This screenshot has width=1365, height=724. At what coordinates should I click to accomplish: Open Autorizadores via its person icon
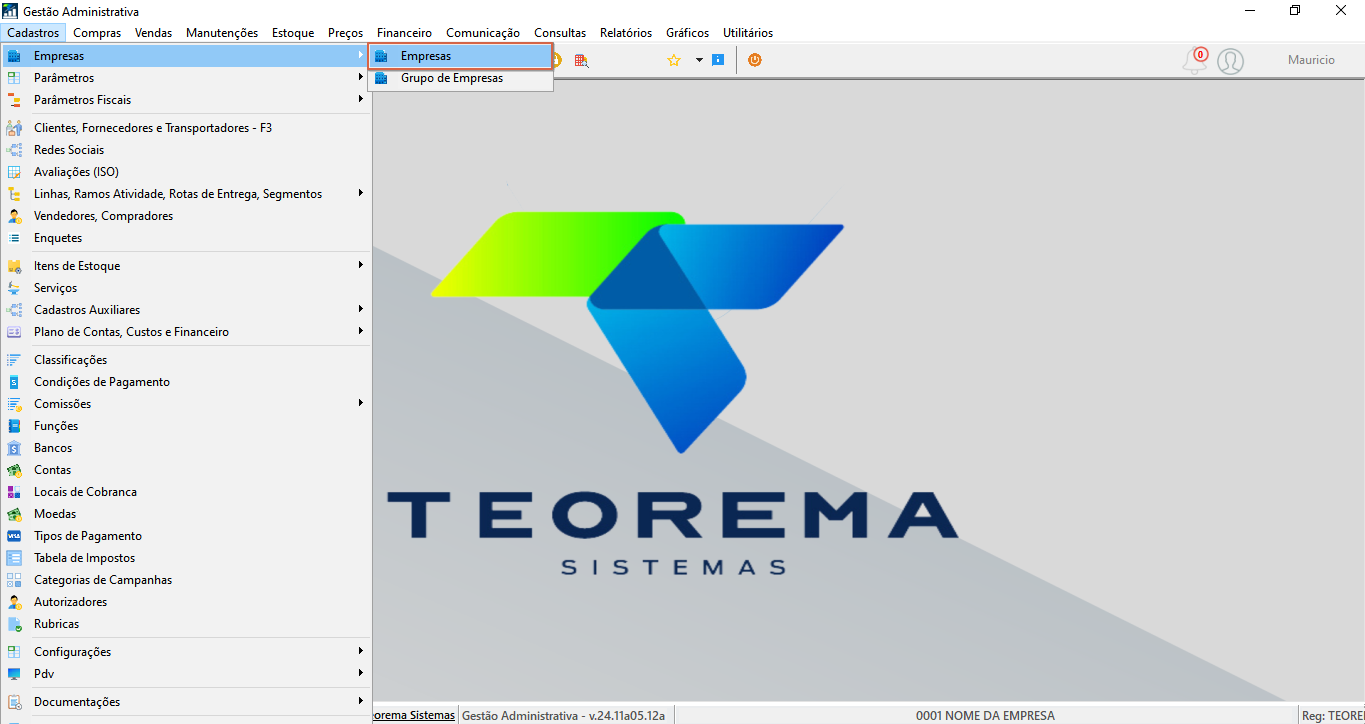click(14, 602)
